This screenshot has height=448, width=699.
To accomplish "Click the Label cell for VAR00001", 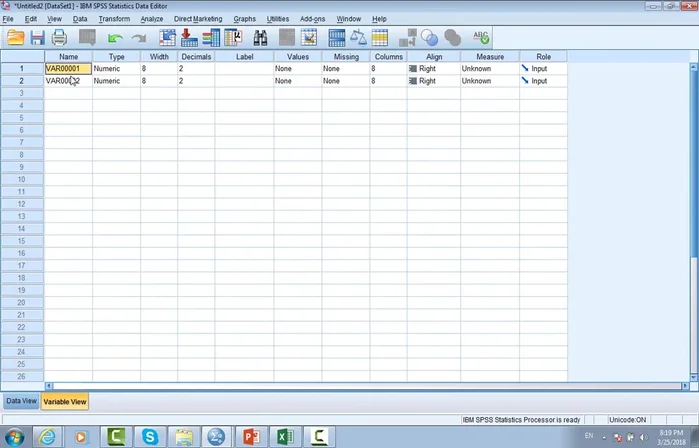I will [244, 69].
